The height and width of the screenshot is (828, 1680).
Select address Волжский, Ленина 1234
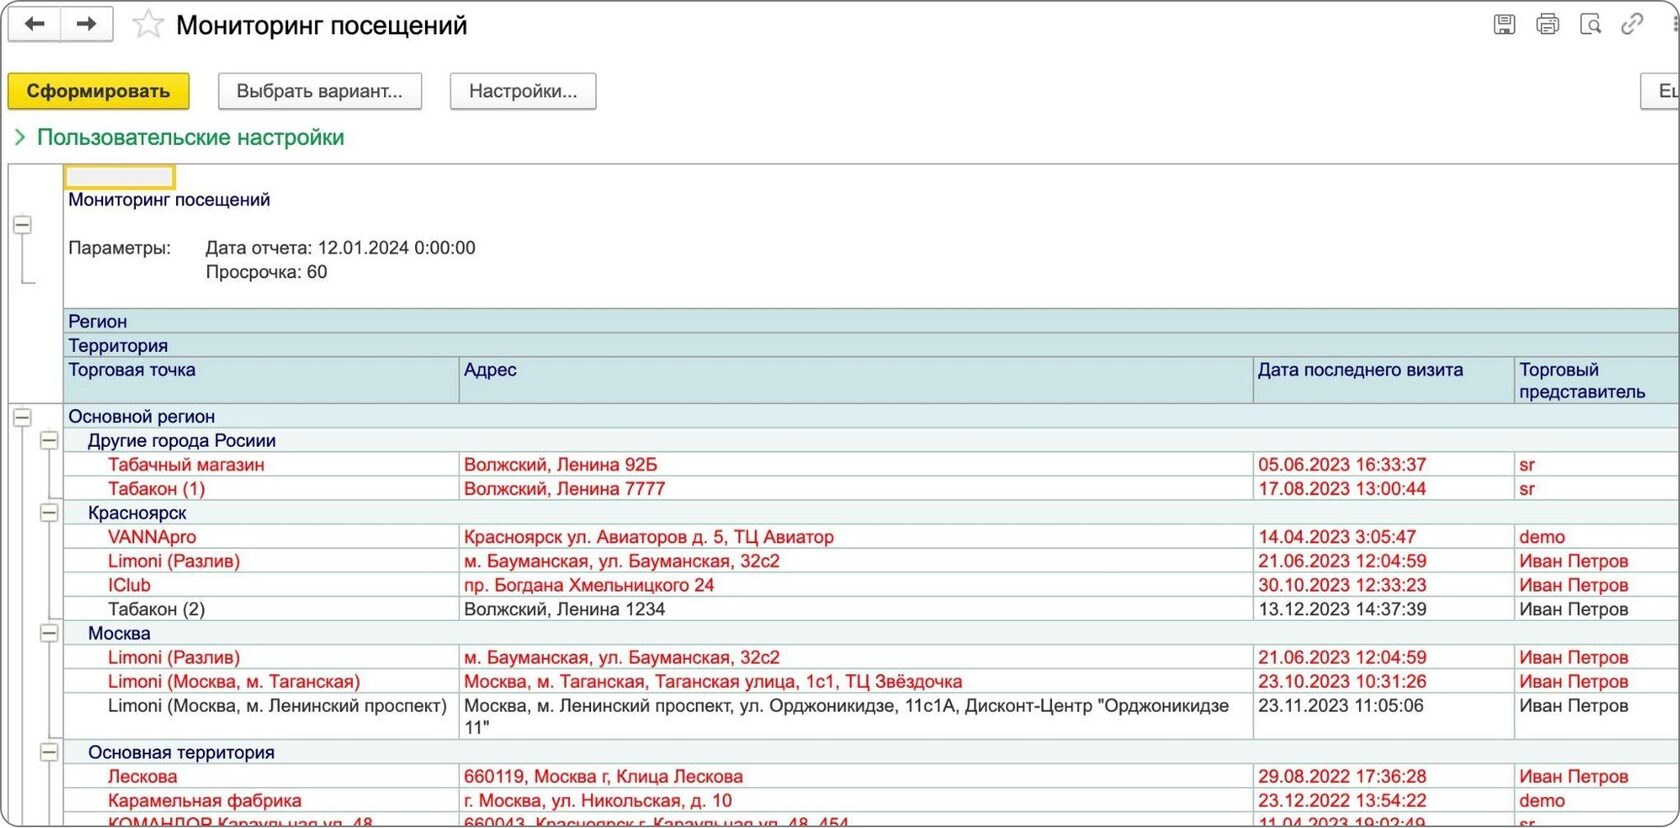click(x=564, y=609)
